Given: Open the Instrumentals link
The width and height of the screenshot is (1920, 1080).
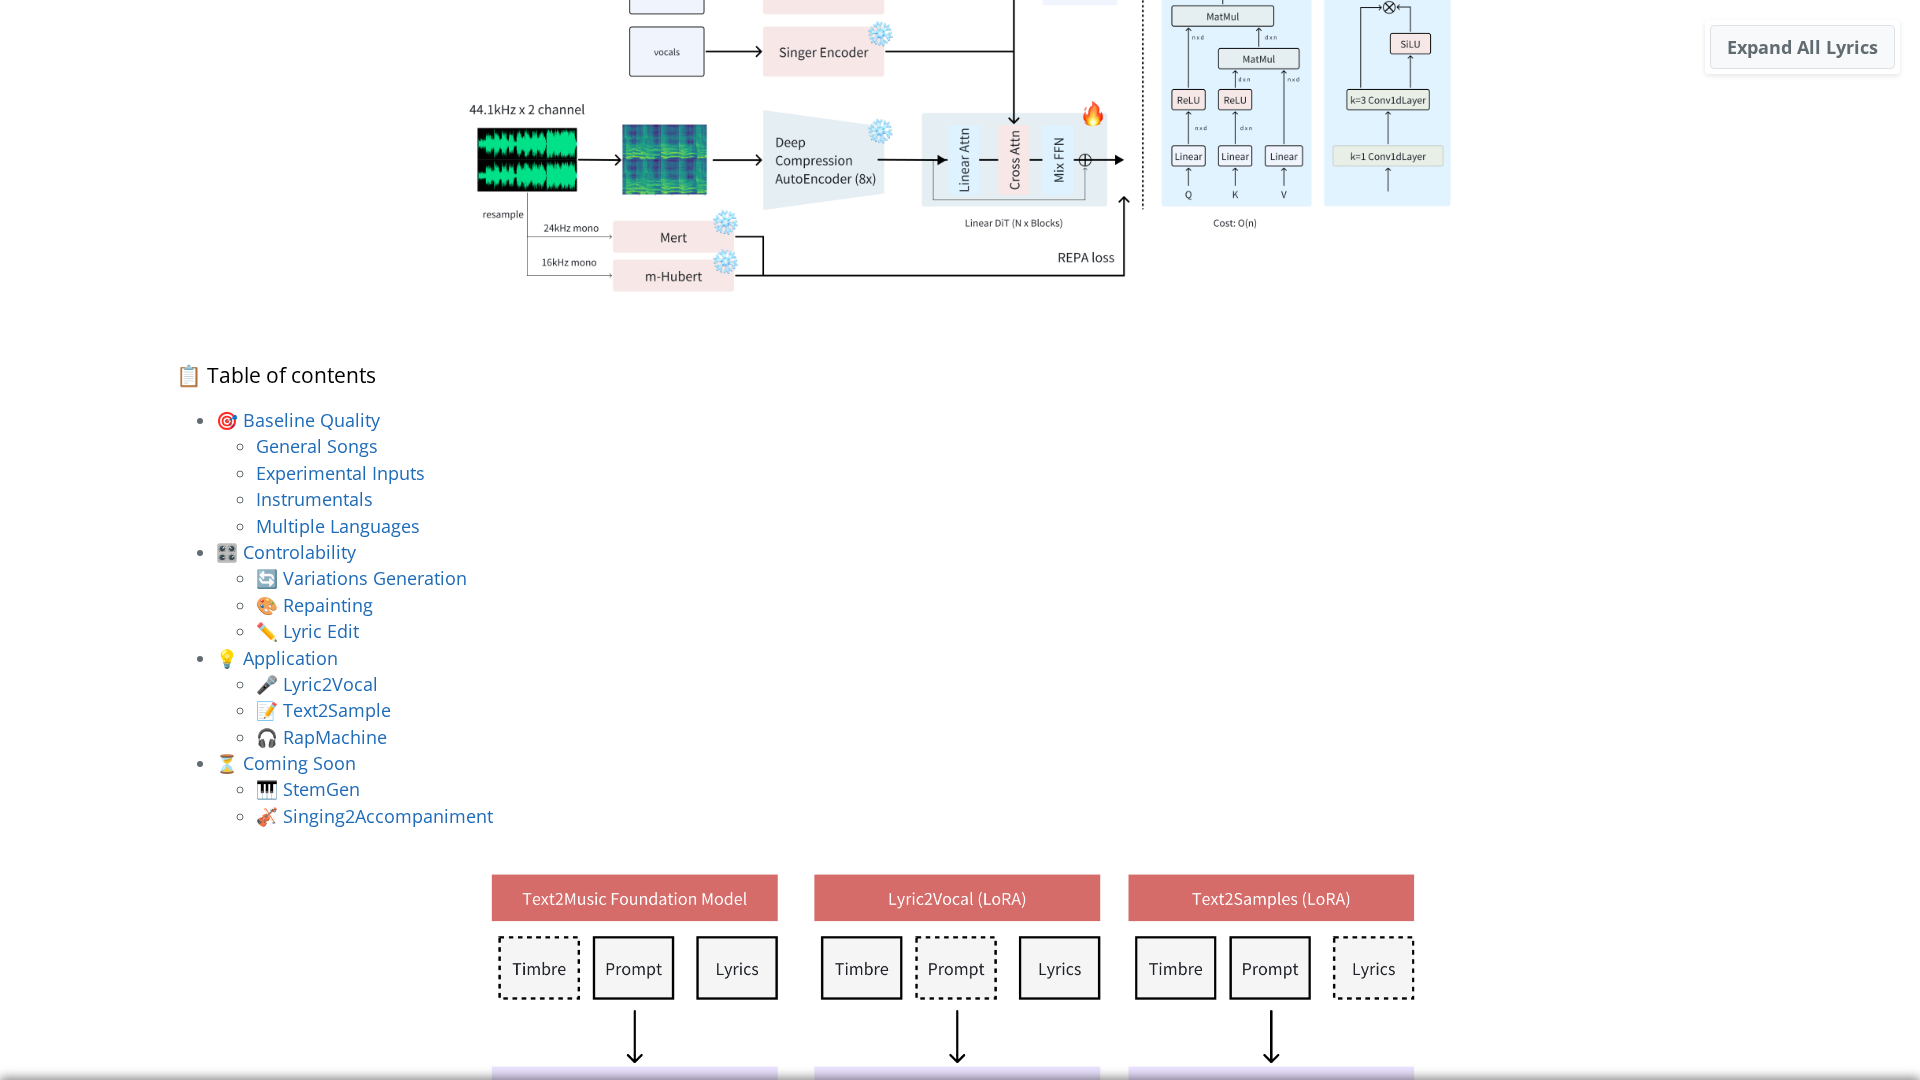Looking at the screenshot, I should pyautogui.click(x=313, y=500).
